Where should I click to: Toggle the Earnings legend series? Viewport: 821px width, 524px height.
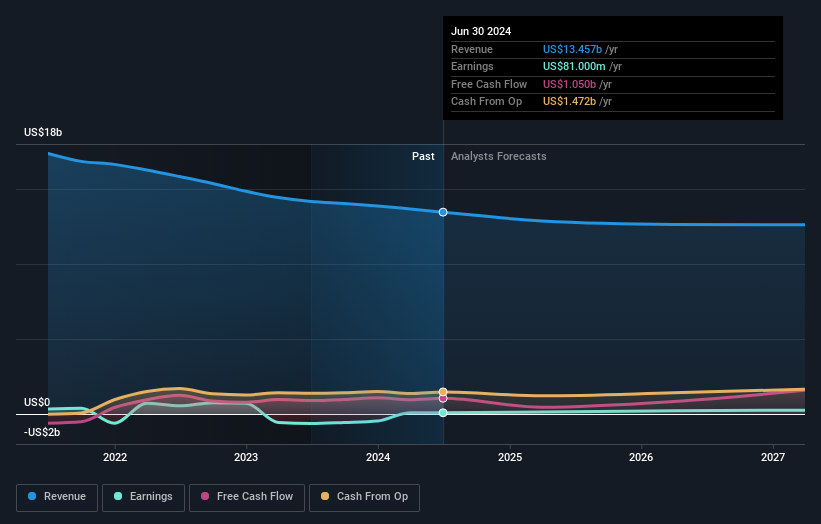(x=143, y=497)
